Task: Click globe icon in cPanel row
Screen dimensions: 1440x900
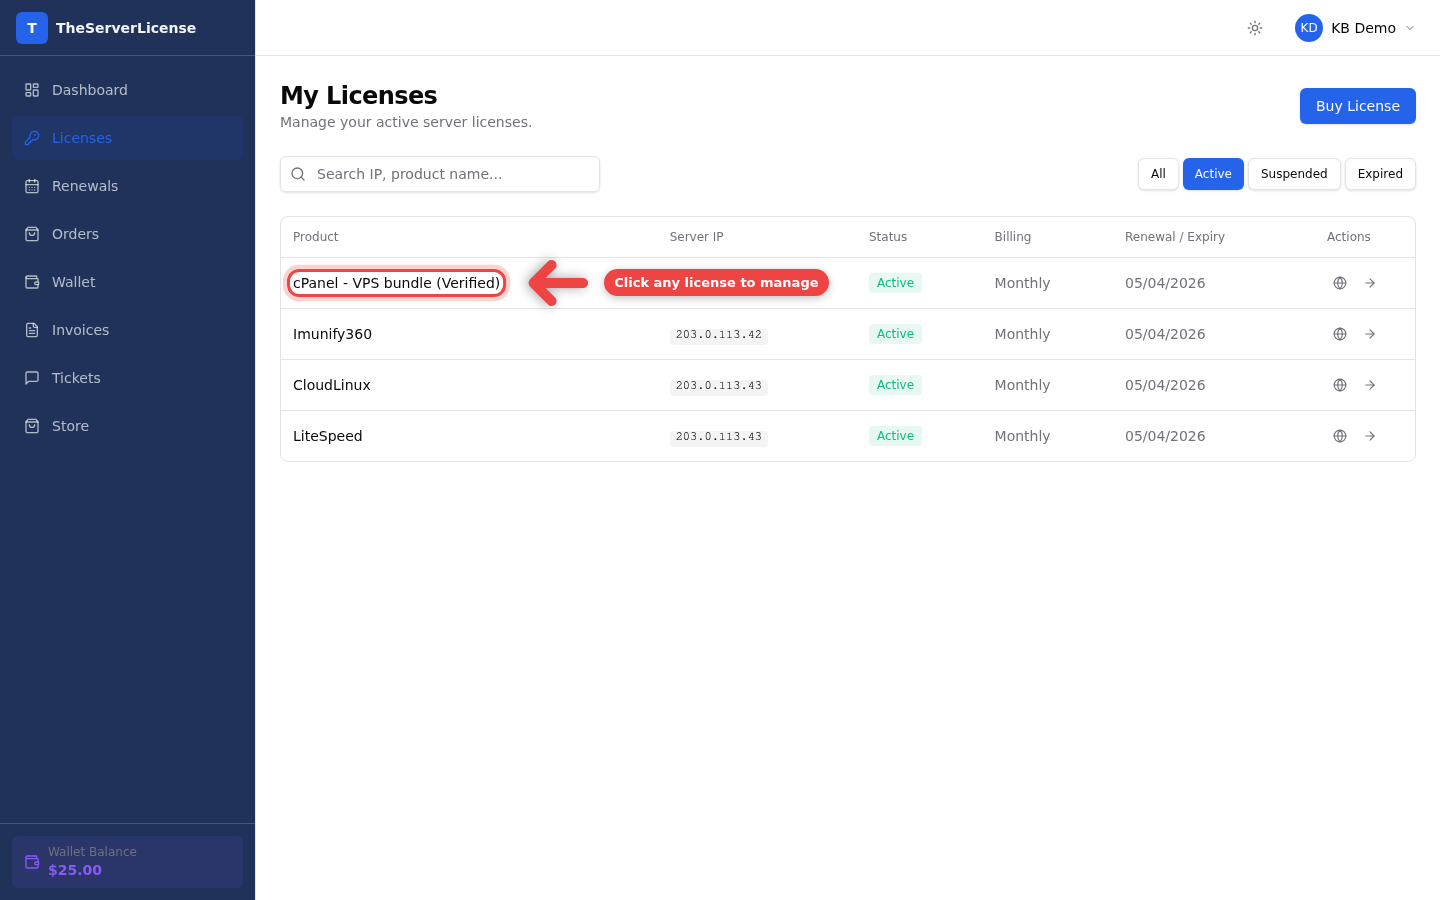Action: (1340, 283)
